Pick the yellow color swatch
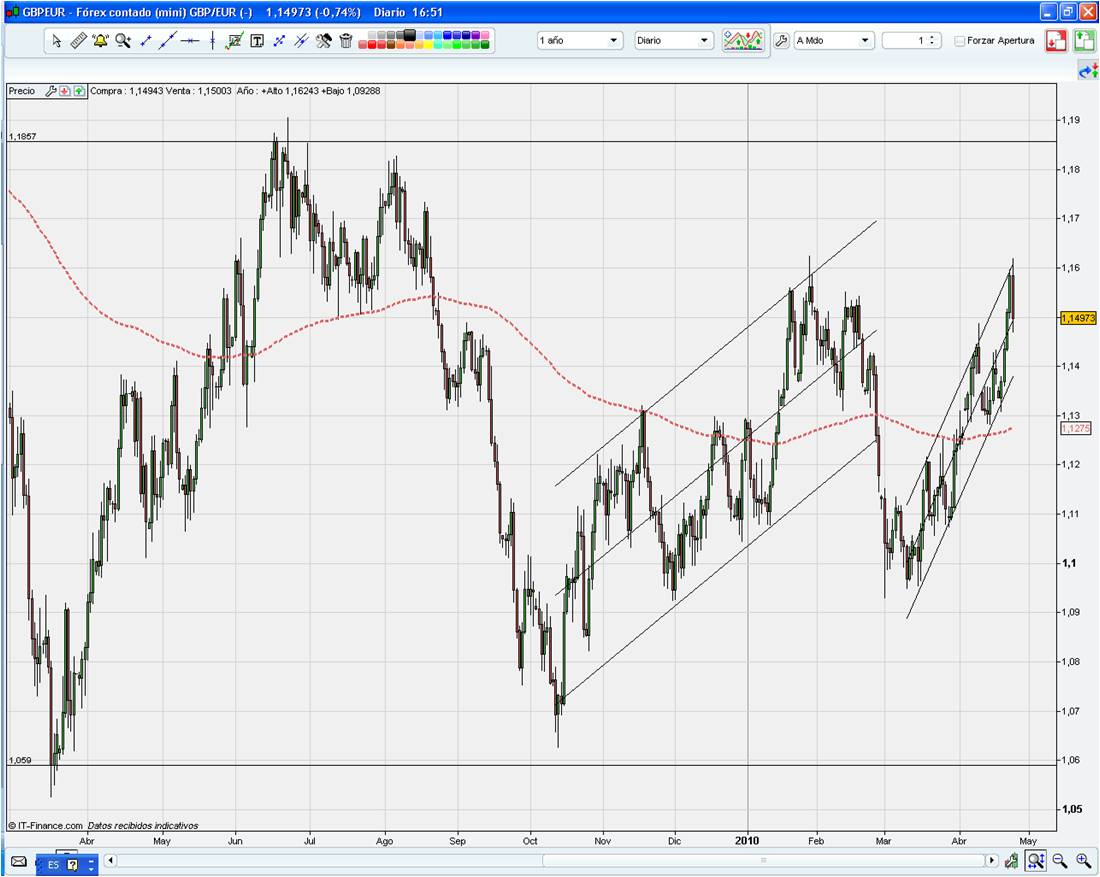The height and width of the screenshot is (877, 1100). tap(428, 44)
